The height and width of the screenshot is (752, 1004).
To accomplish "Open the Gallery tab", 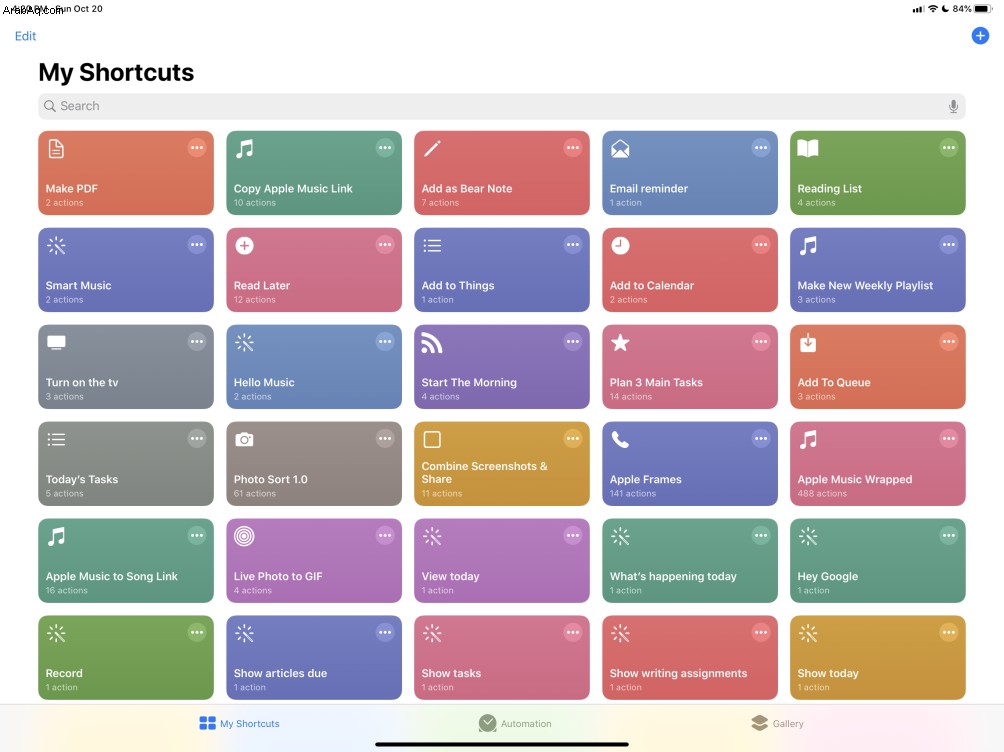I will pos(777,723).
